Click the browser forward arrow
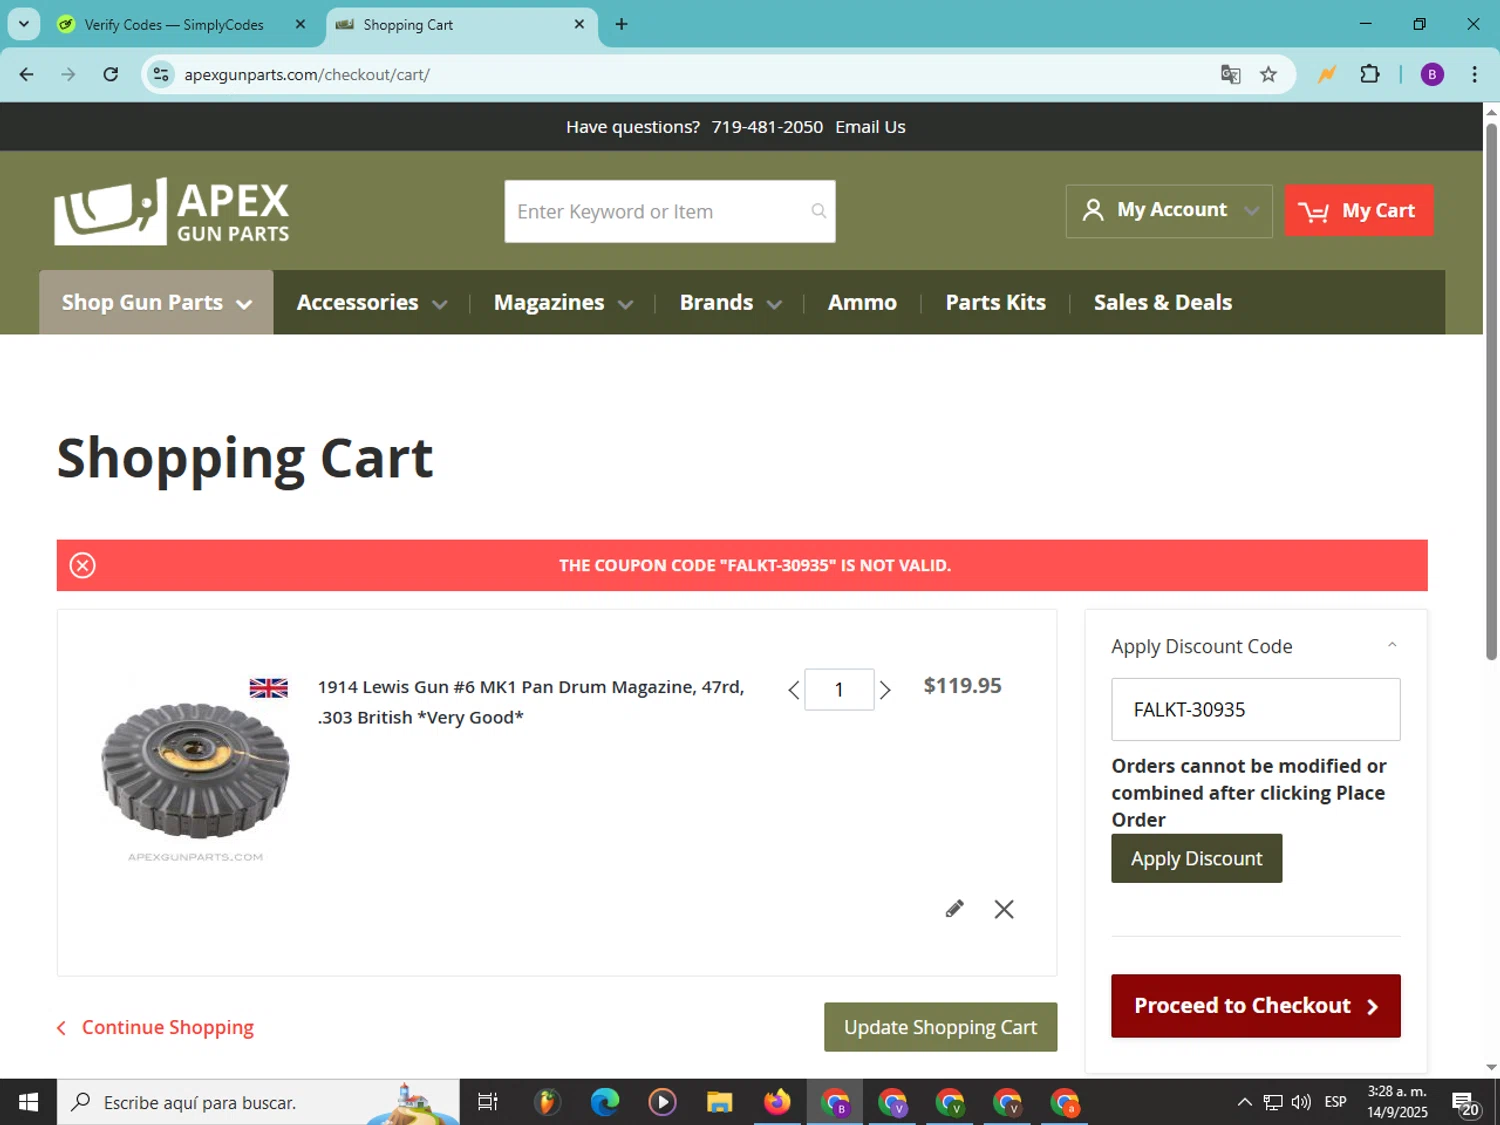The height and width of the screenshot is (1125, 1500). [x=68, y=74]
